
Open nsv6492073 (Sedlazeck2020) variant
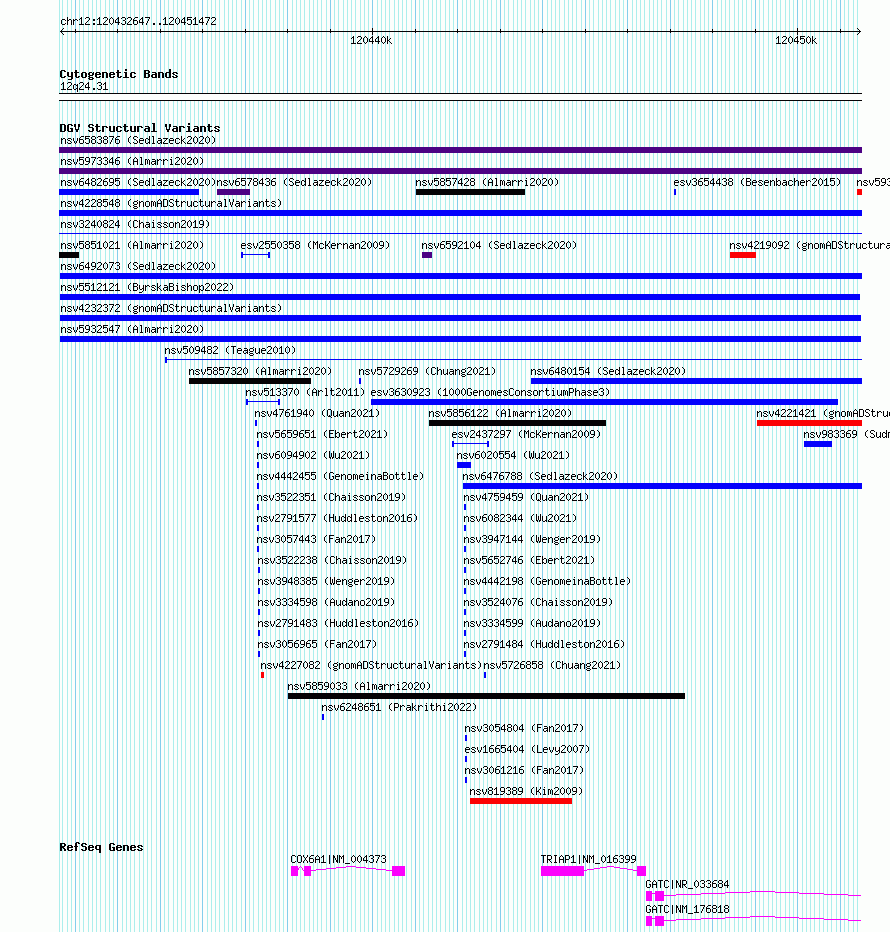(x=138, y=266)
